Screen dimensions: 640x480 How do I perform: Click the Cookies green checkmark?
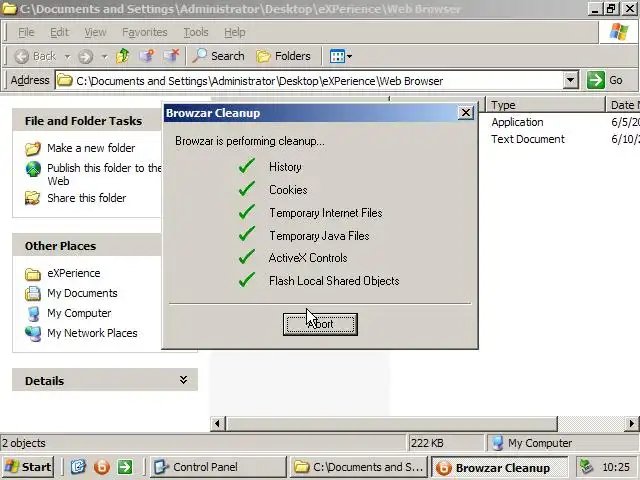(x=247, y=189)
